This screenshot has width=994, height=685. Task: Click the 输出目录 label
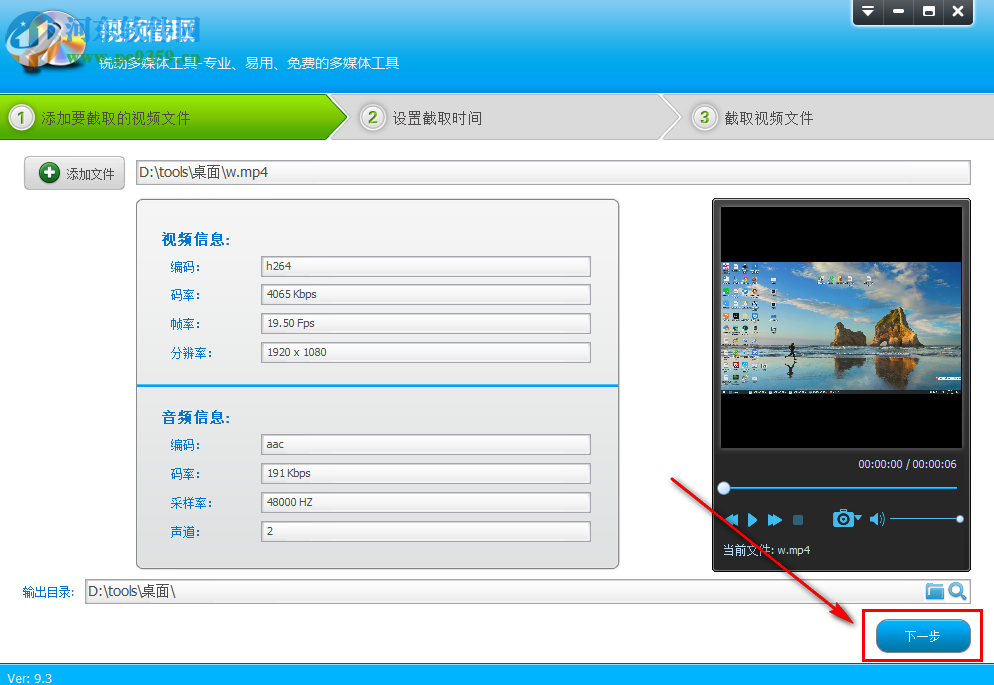tap(48, 592)
